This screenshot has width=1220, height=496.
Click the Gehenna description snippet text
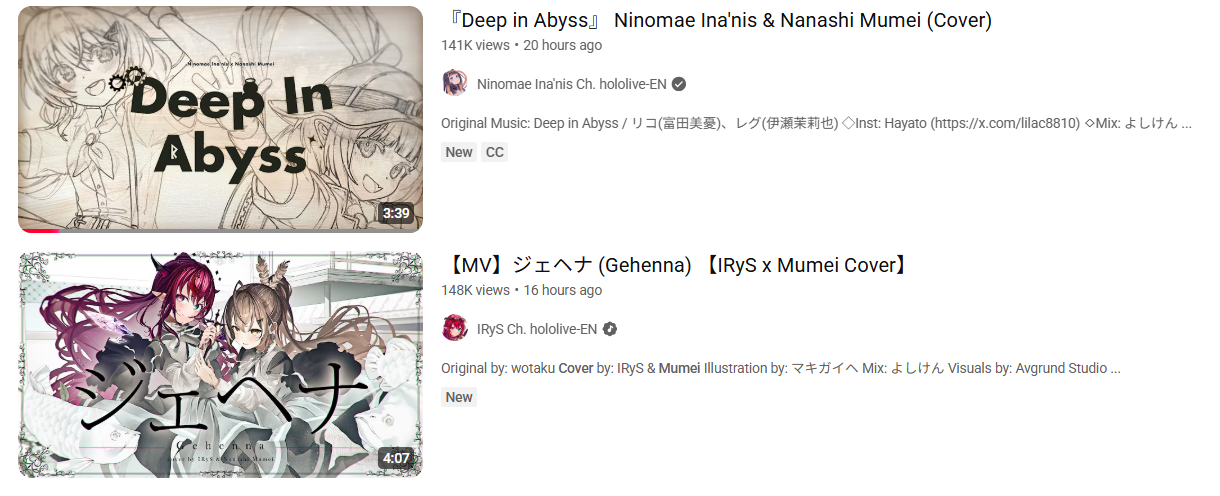tap(780, 368)
